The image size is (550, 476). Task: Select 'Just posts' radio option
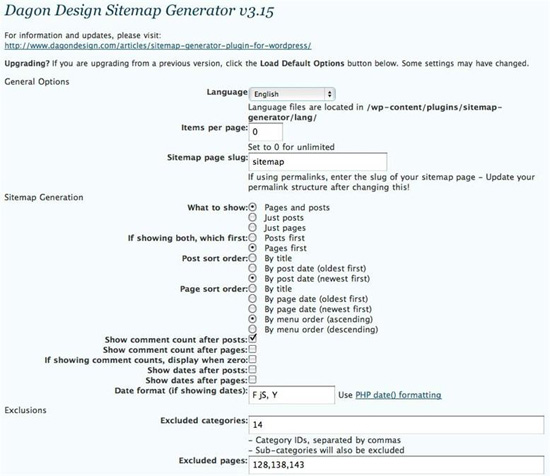pos(253,217)
